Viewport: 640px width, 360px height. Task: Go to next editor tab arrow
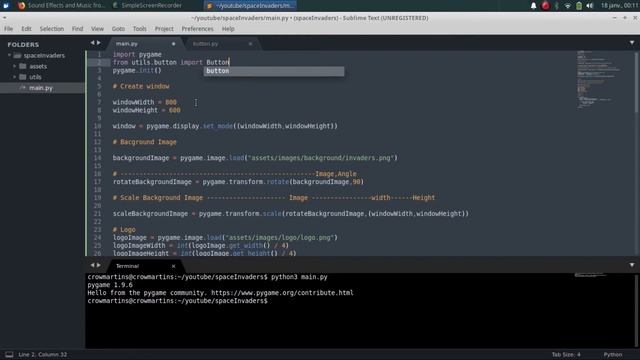click(98, 43)
